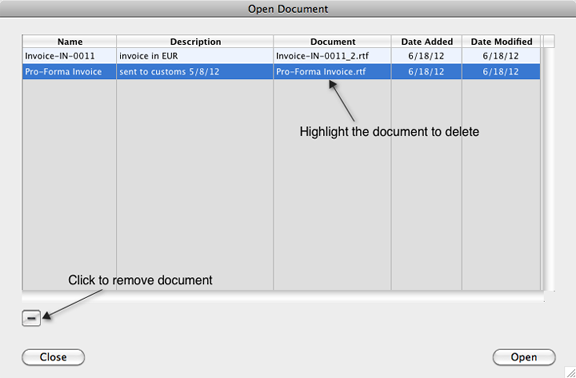
Task: Sort by the Description column header
Action: pos(195,42)
